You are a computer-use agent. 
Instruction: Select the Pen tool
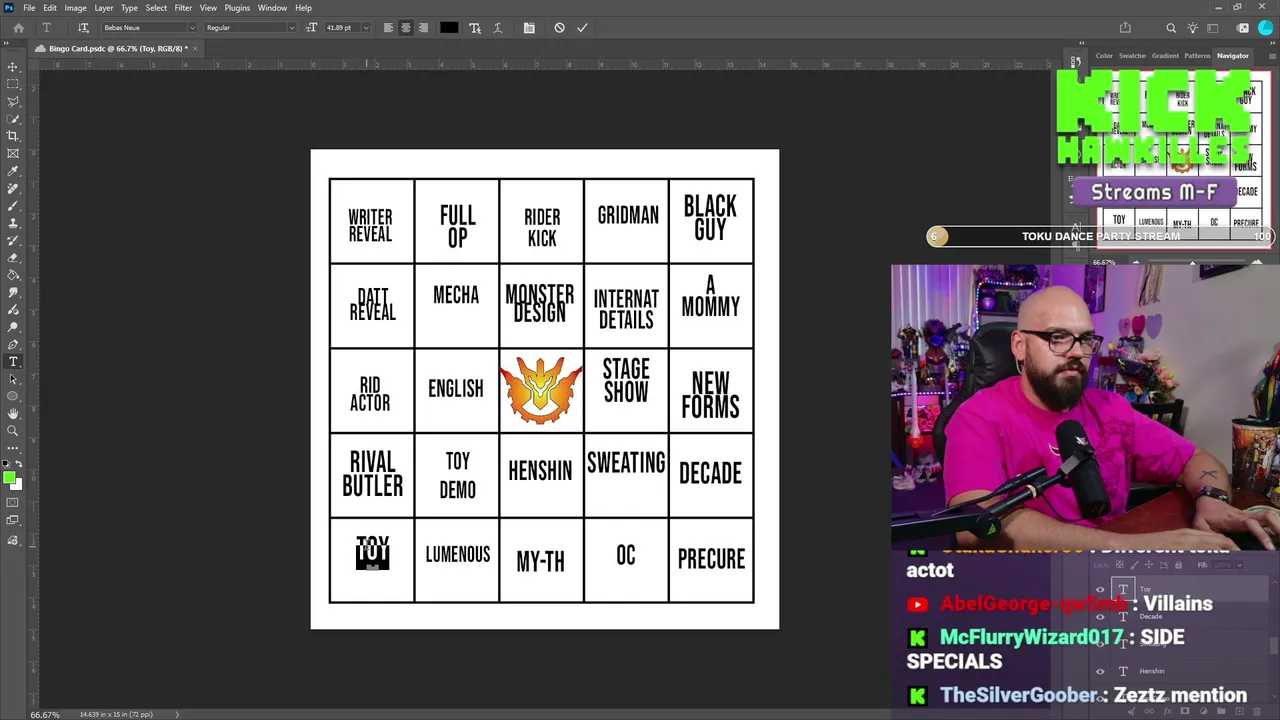click(13, 344)
